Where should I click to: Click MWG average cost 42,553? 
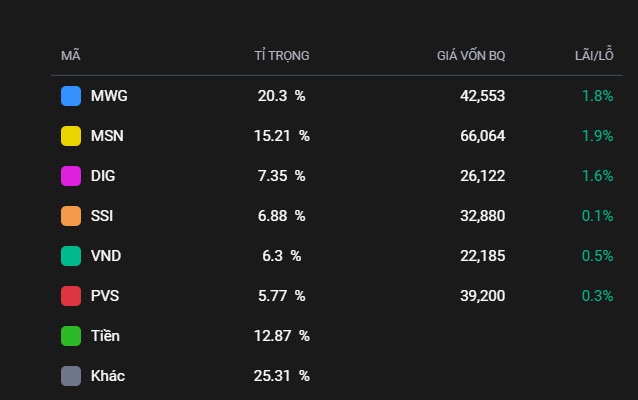[x=482, y=96]
